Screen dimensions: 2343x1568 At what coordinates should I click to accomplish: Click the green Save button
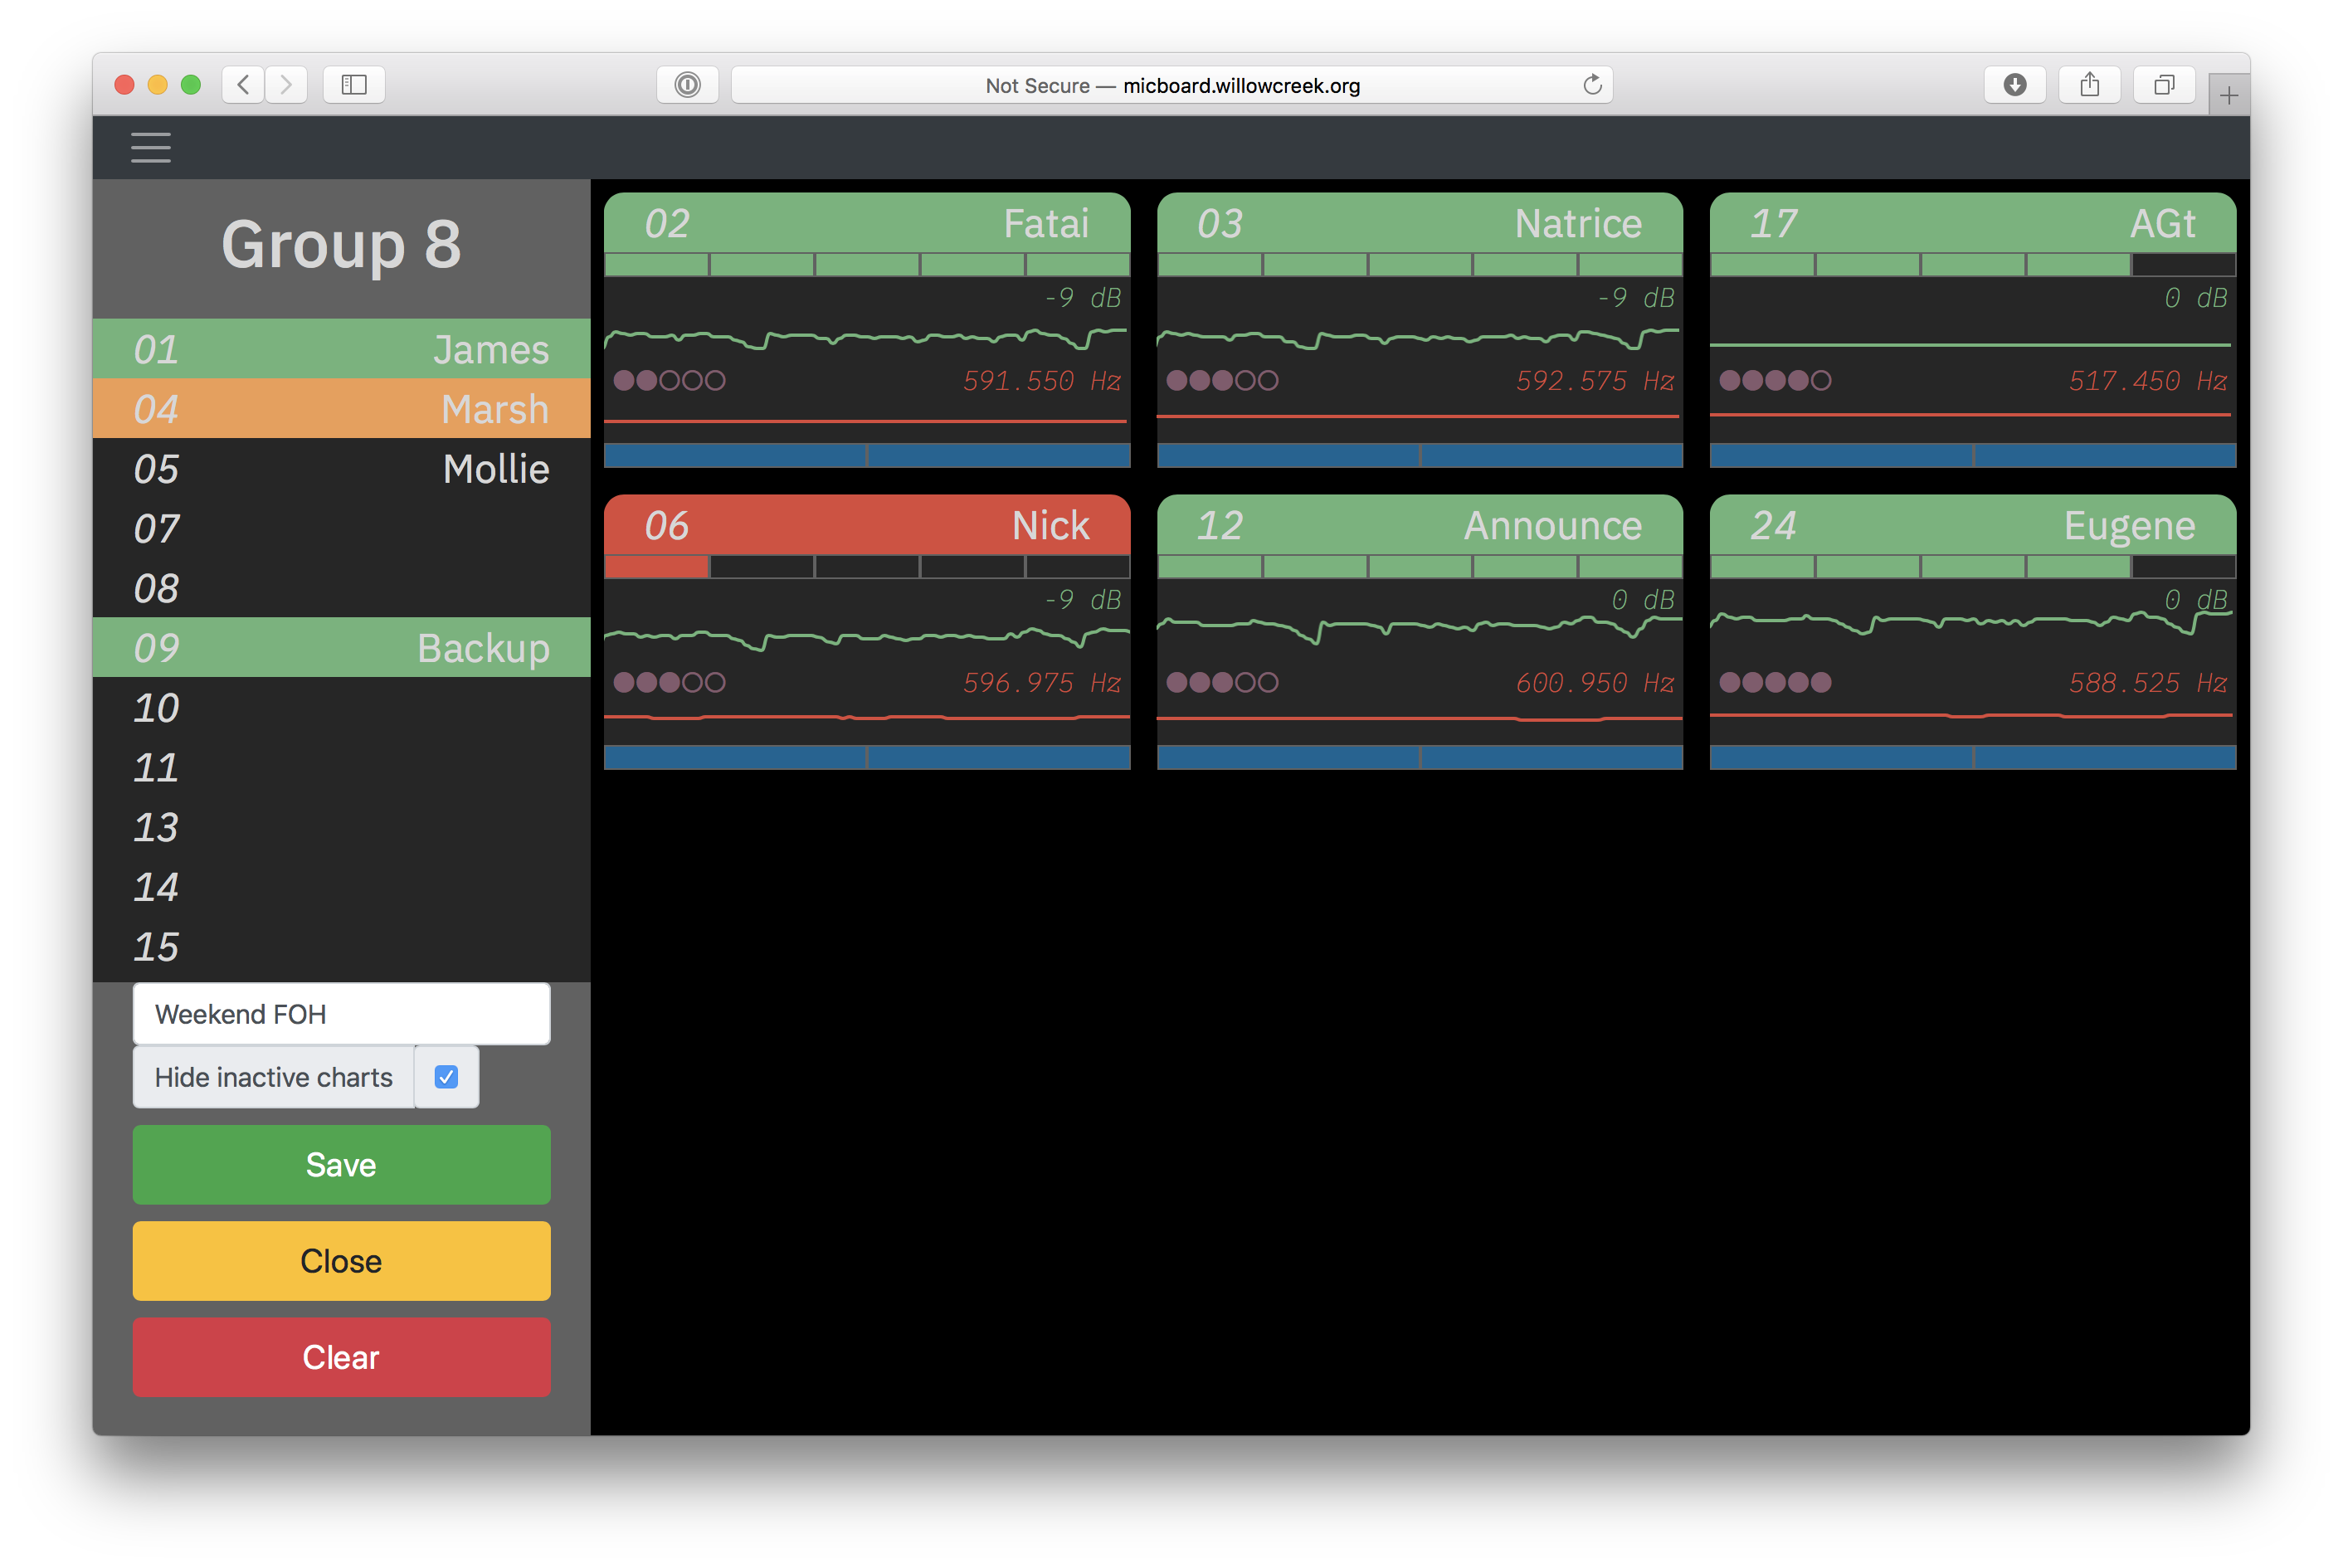(x=341, y=1165)
